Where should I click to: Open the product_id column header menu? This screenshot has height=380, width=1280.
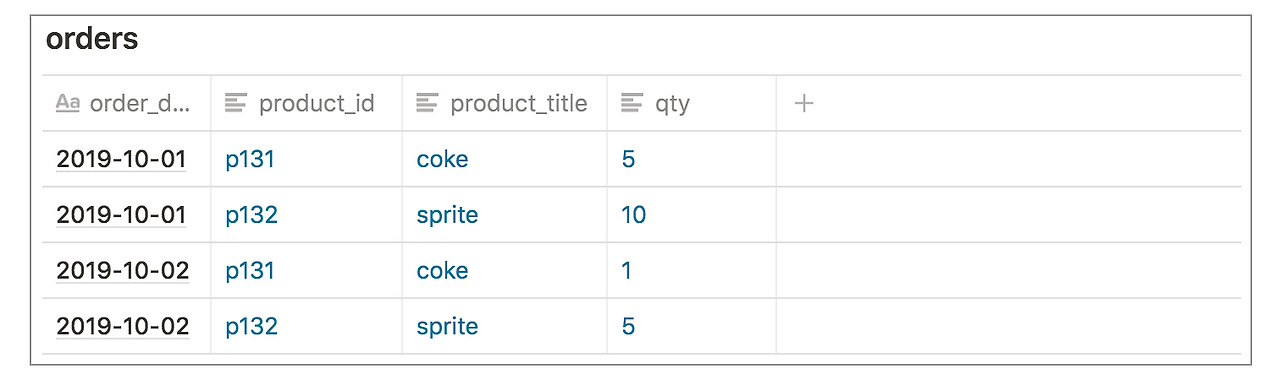(306, 103)
